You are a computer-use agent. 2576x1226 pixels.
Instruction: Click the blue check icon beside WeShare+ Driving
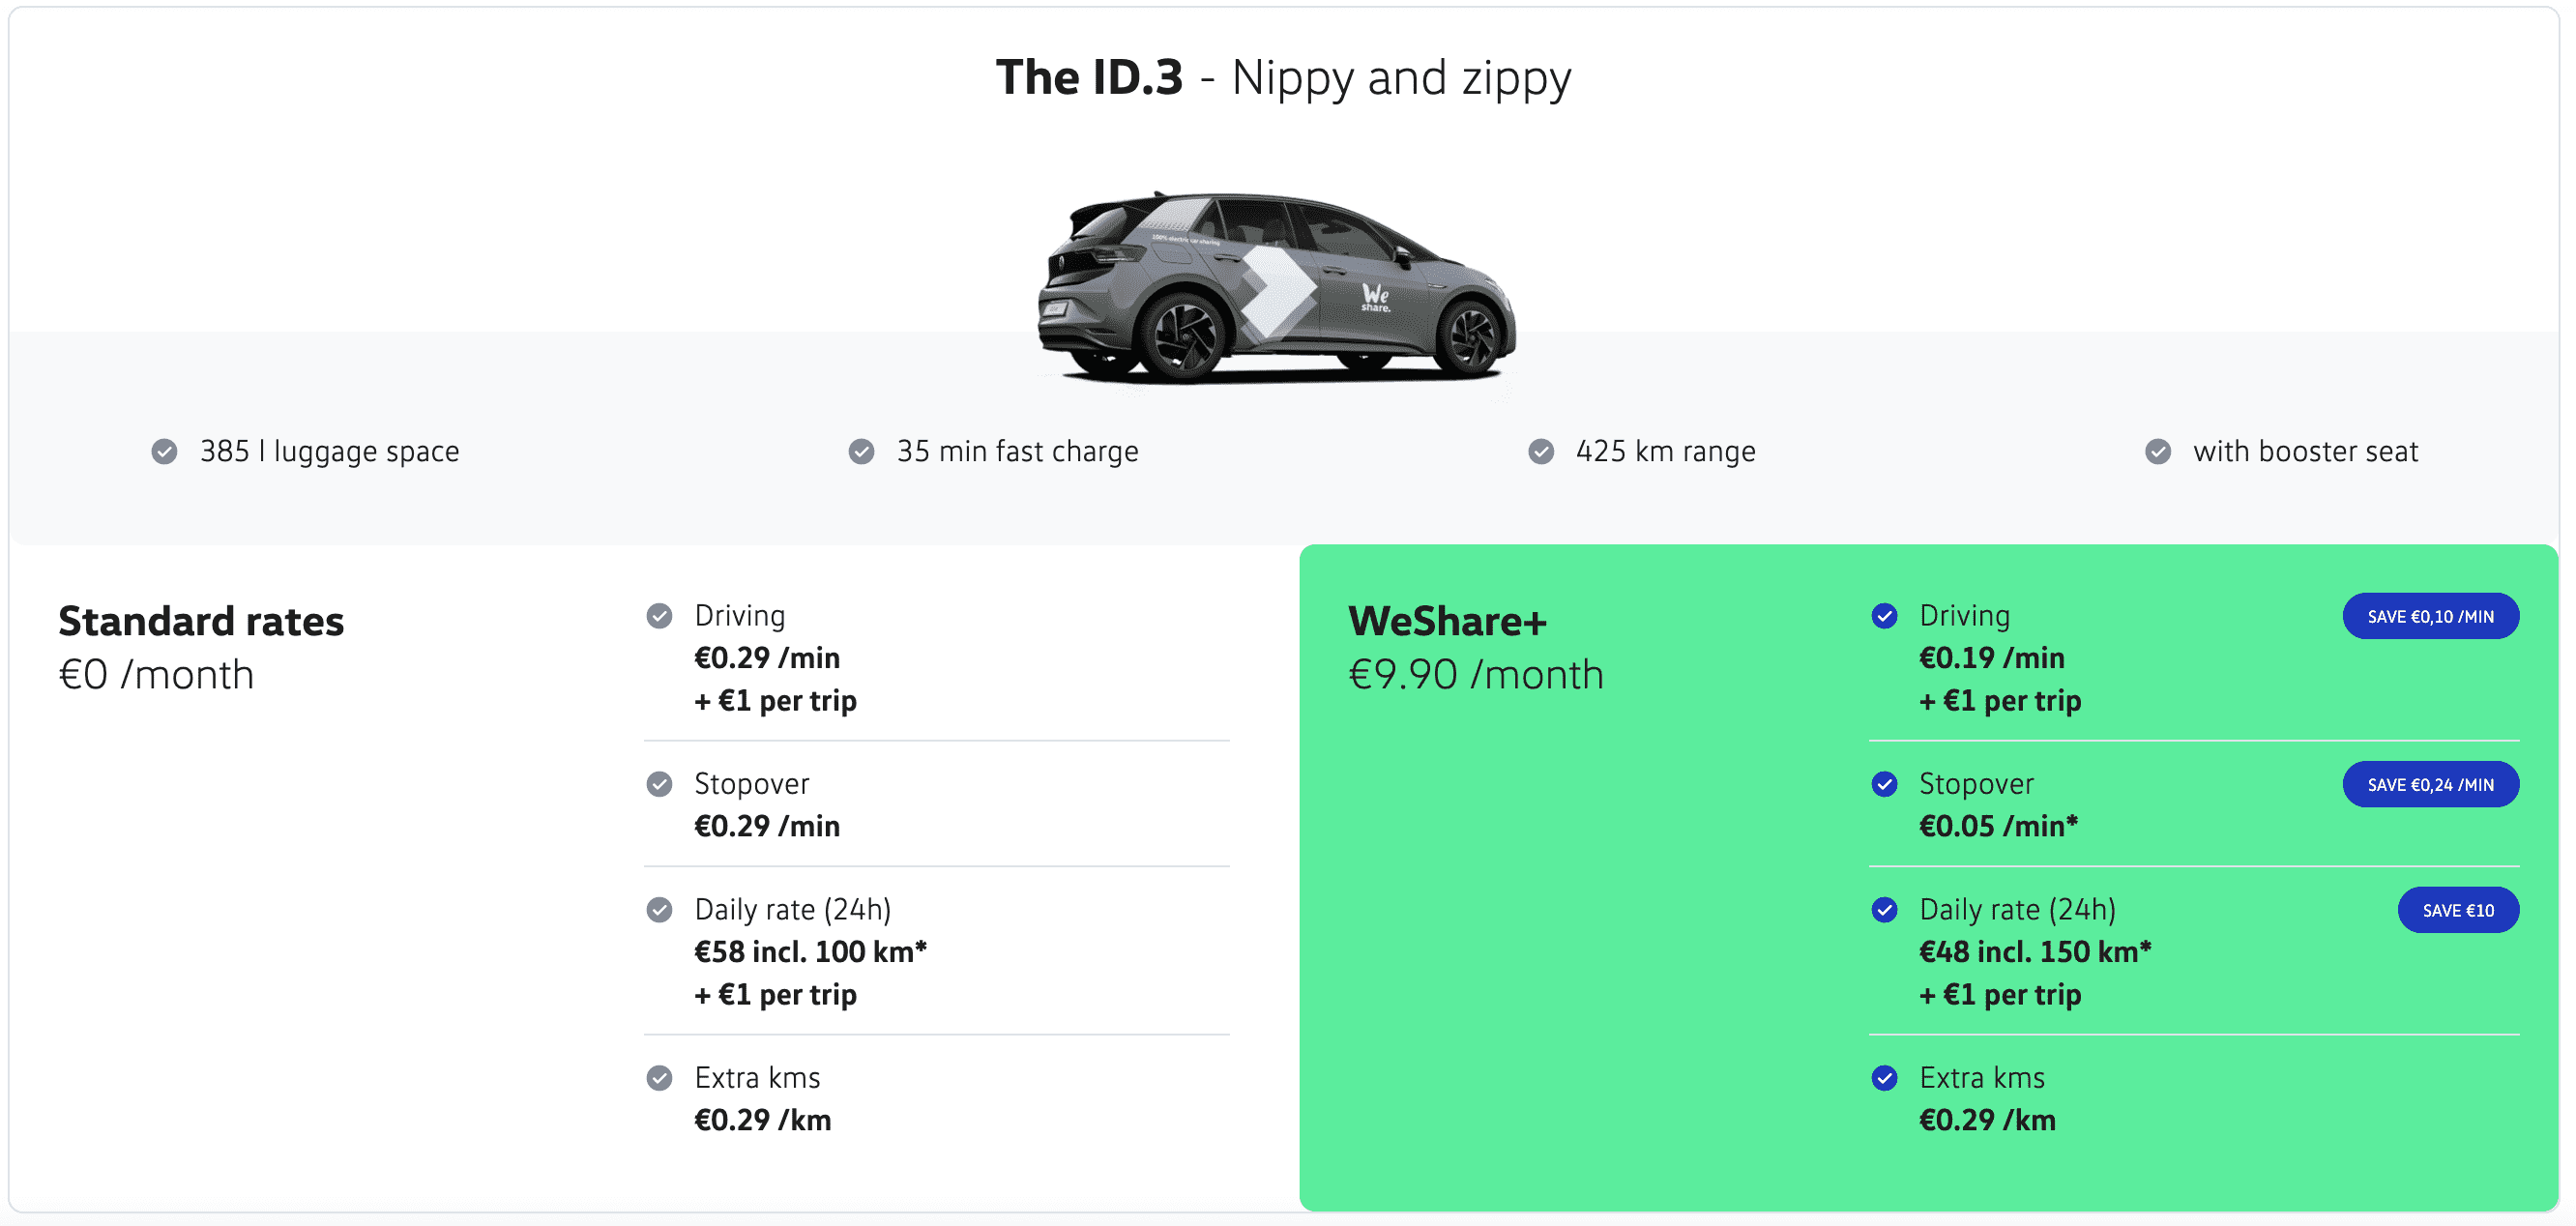(x=1884, y=616)
